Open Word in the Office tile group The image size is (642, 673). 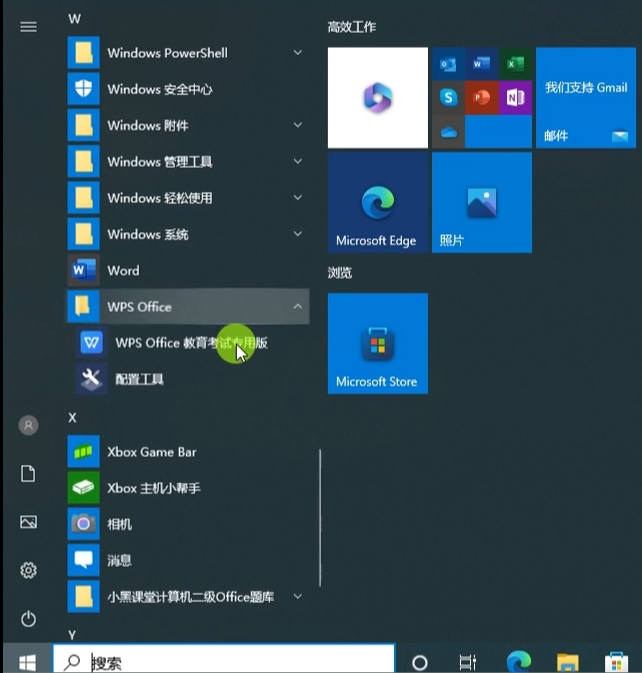point(482,64)
